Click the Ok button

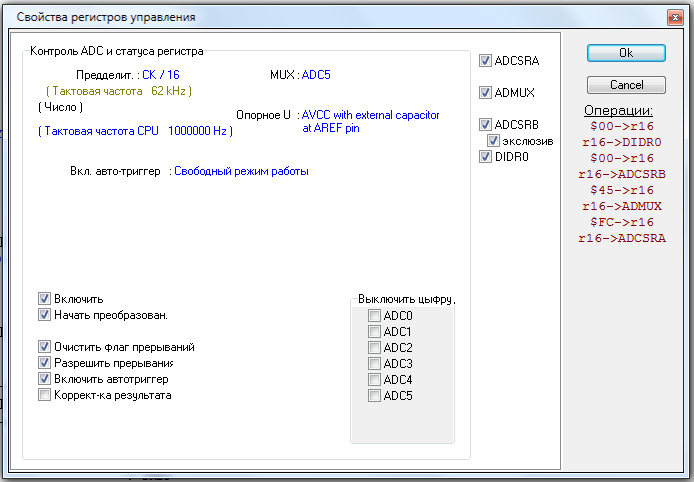pos(626,52)
